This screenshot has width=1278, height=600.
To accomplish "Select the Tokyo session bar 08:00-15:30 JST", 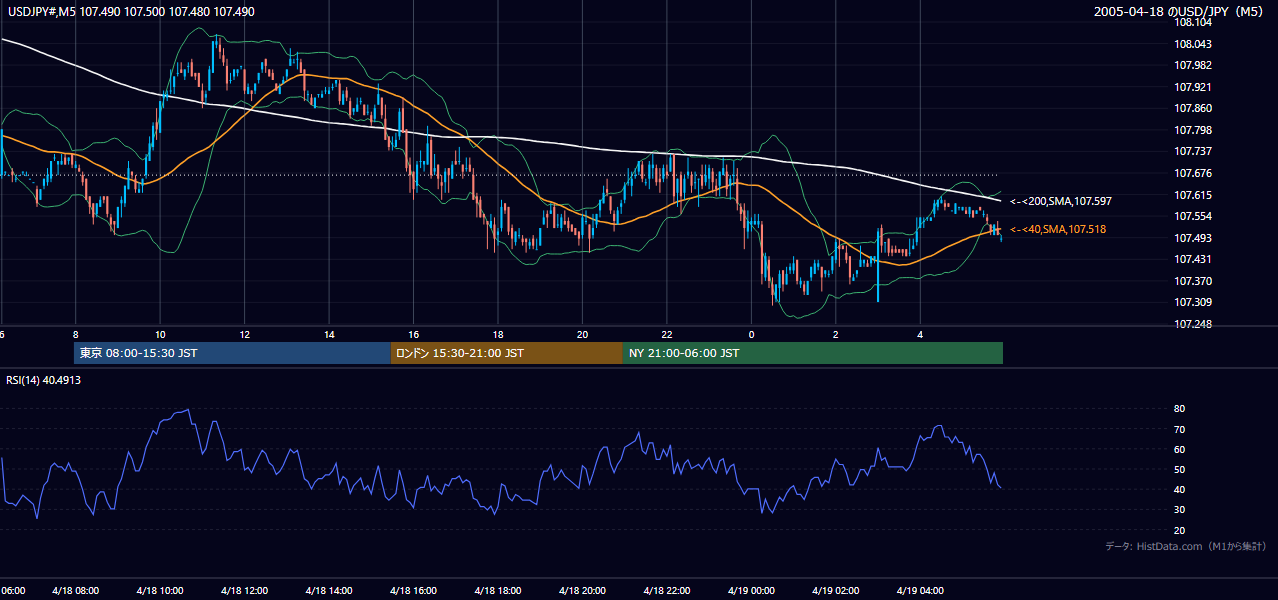I will 232,353.
